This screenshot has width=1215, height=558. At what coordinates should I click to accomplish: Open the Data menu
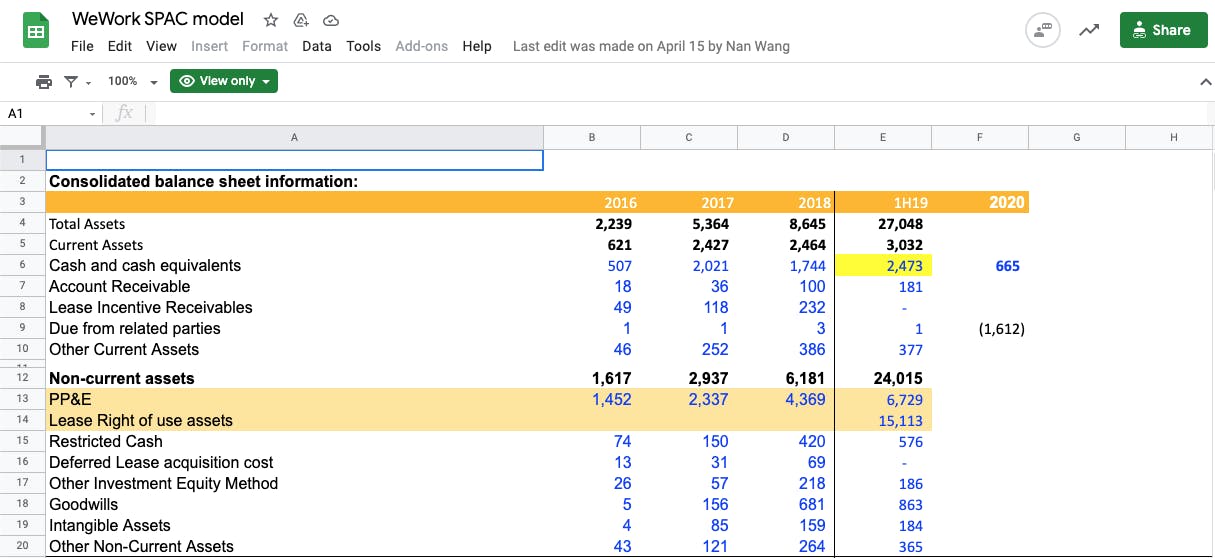316,46
